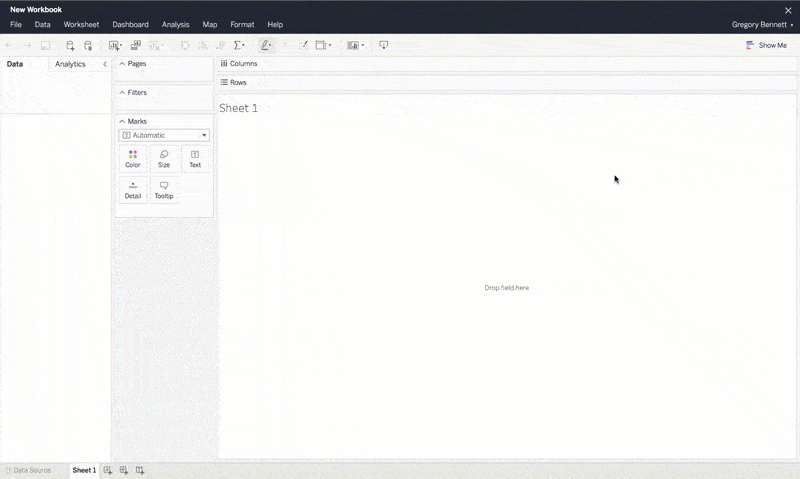Click the Text card in Marks

point(195,159)
